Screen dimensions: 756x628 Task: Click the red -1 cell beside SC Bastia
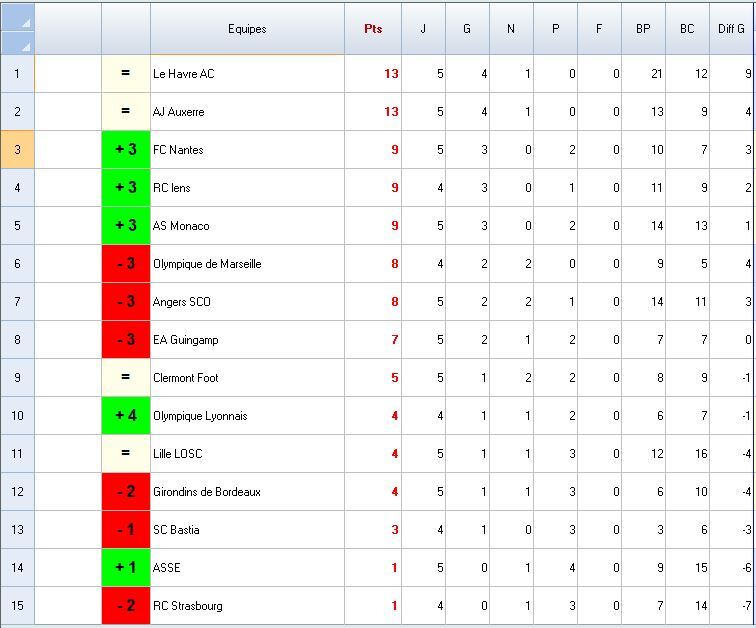point(126,529)
